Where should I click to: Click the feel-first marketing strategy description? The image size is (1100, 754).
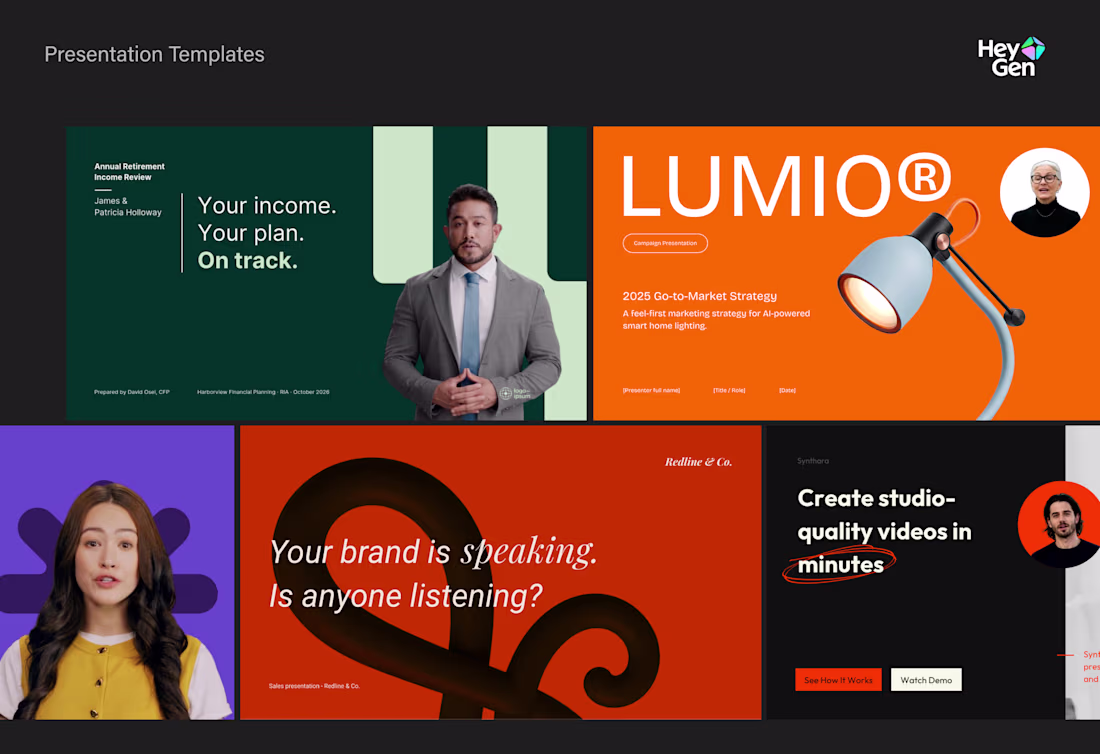pos(716,319)
